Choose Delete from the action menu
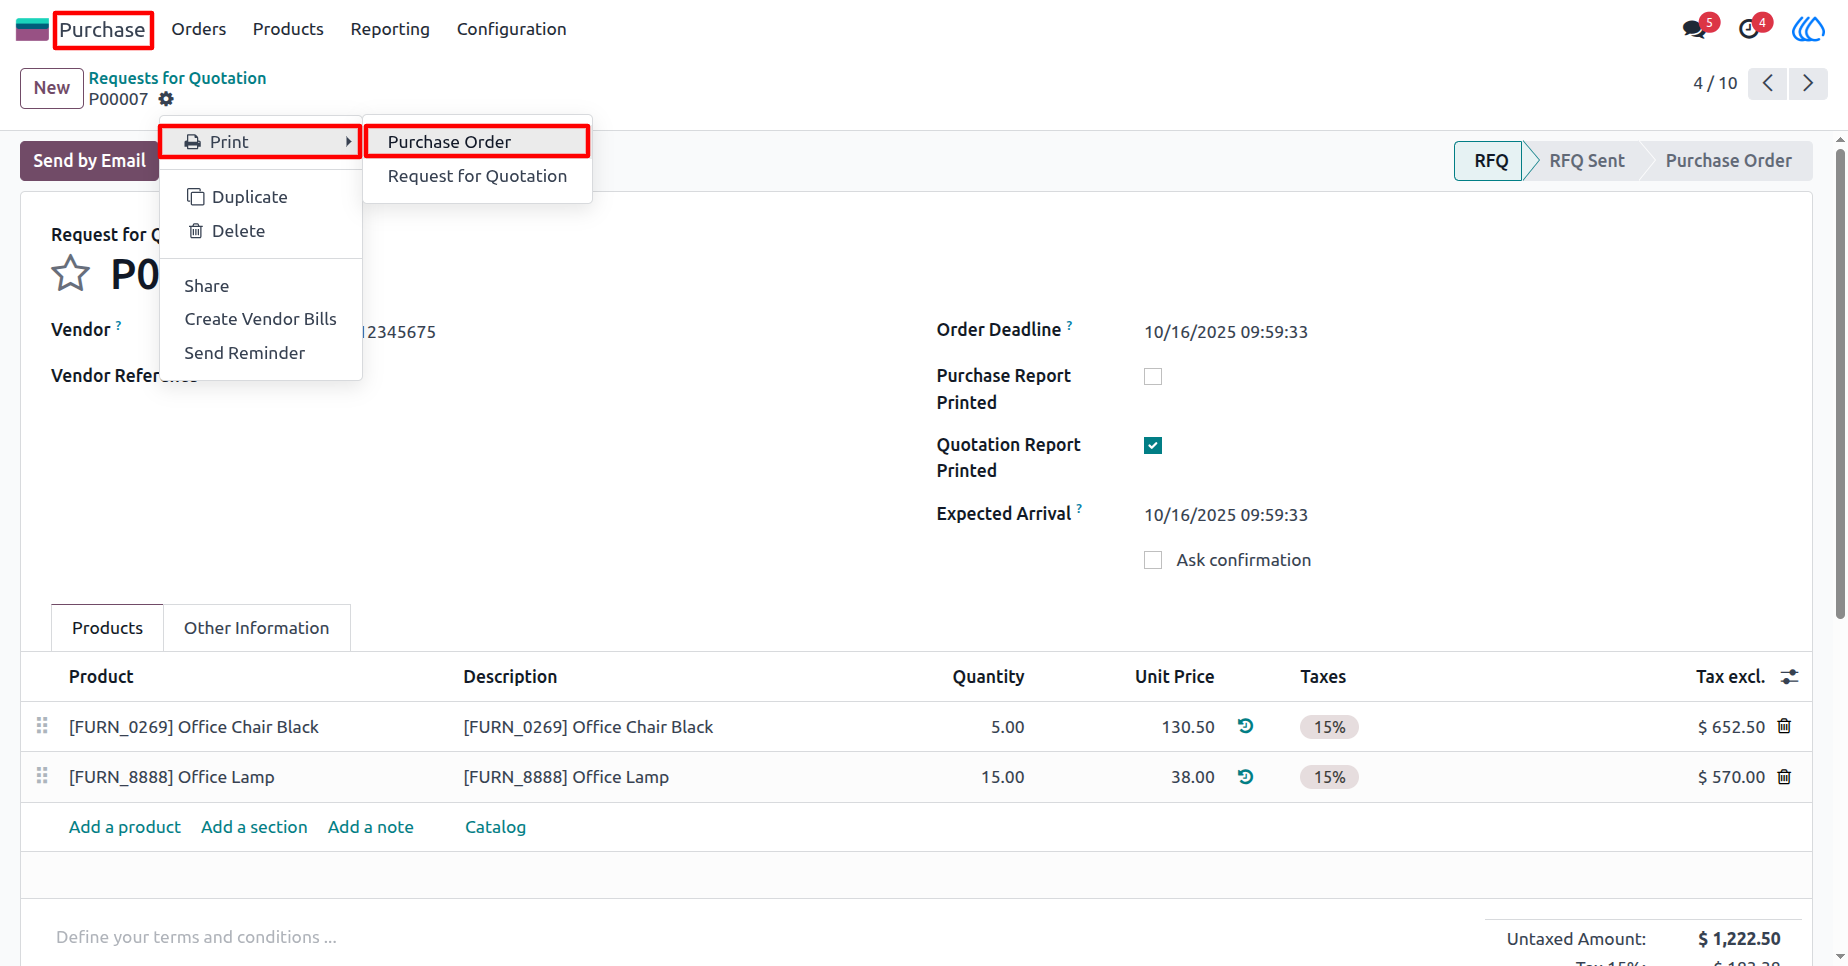Screen dimensions: 1848x966 click(x=260, y=231)
